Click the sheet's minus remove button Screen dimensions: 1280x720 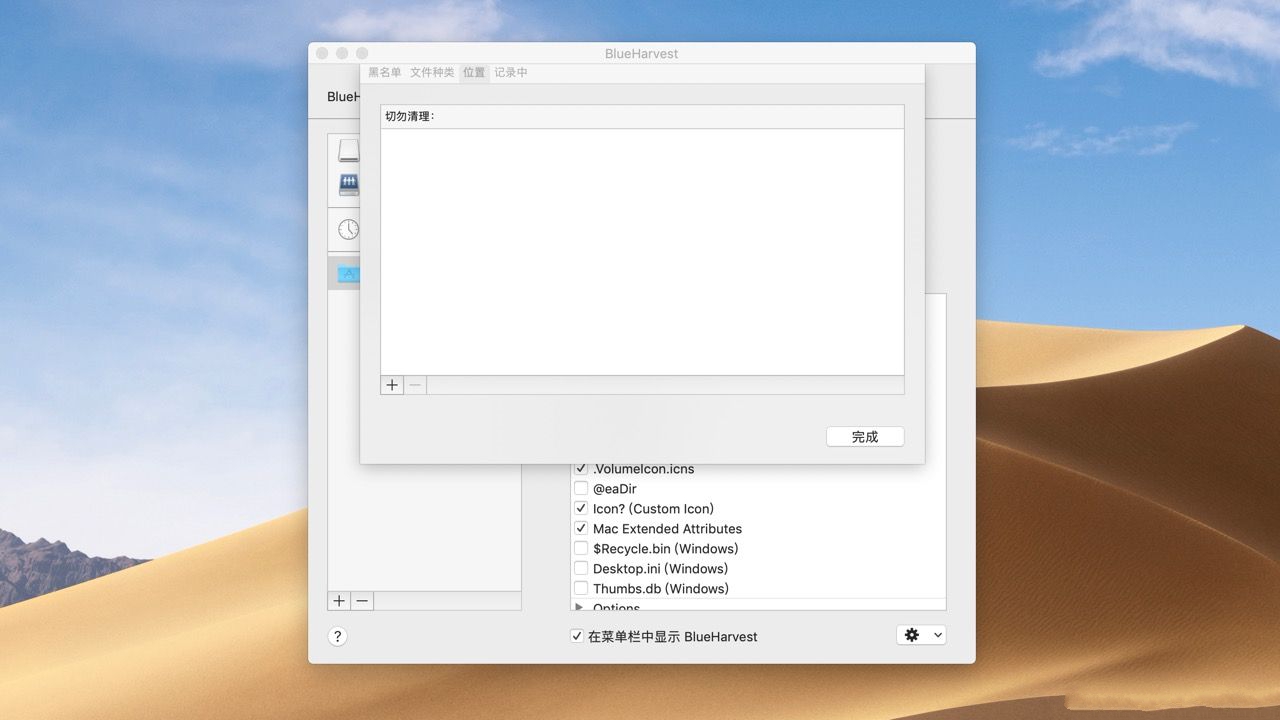click(415, 385)
